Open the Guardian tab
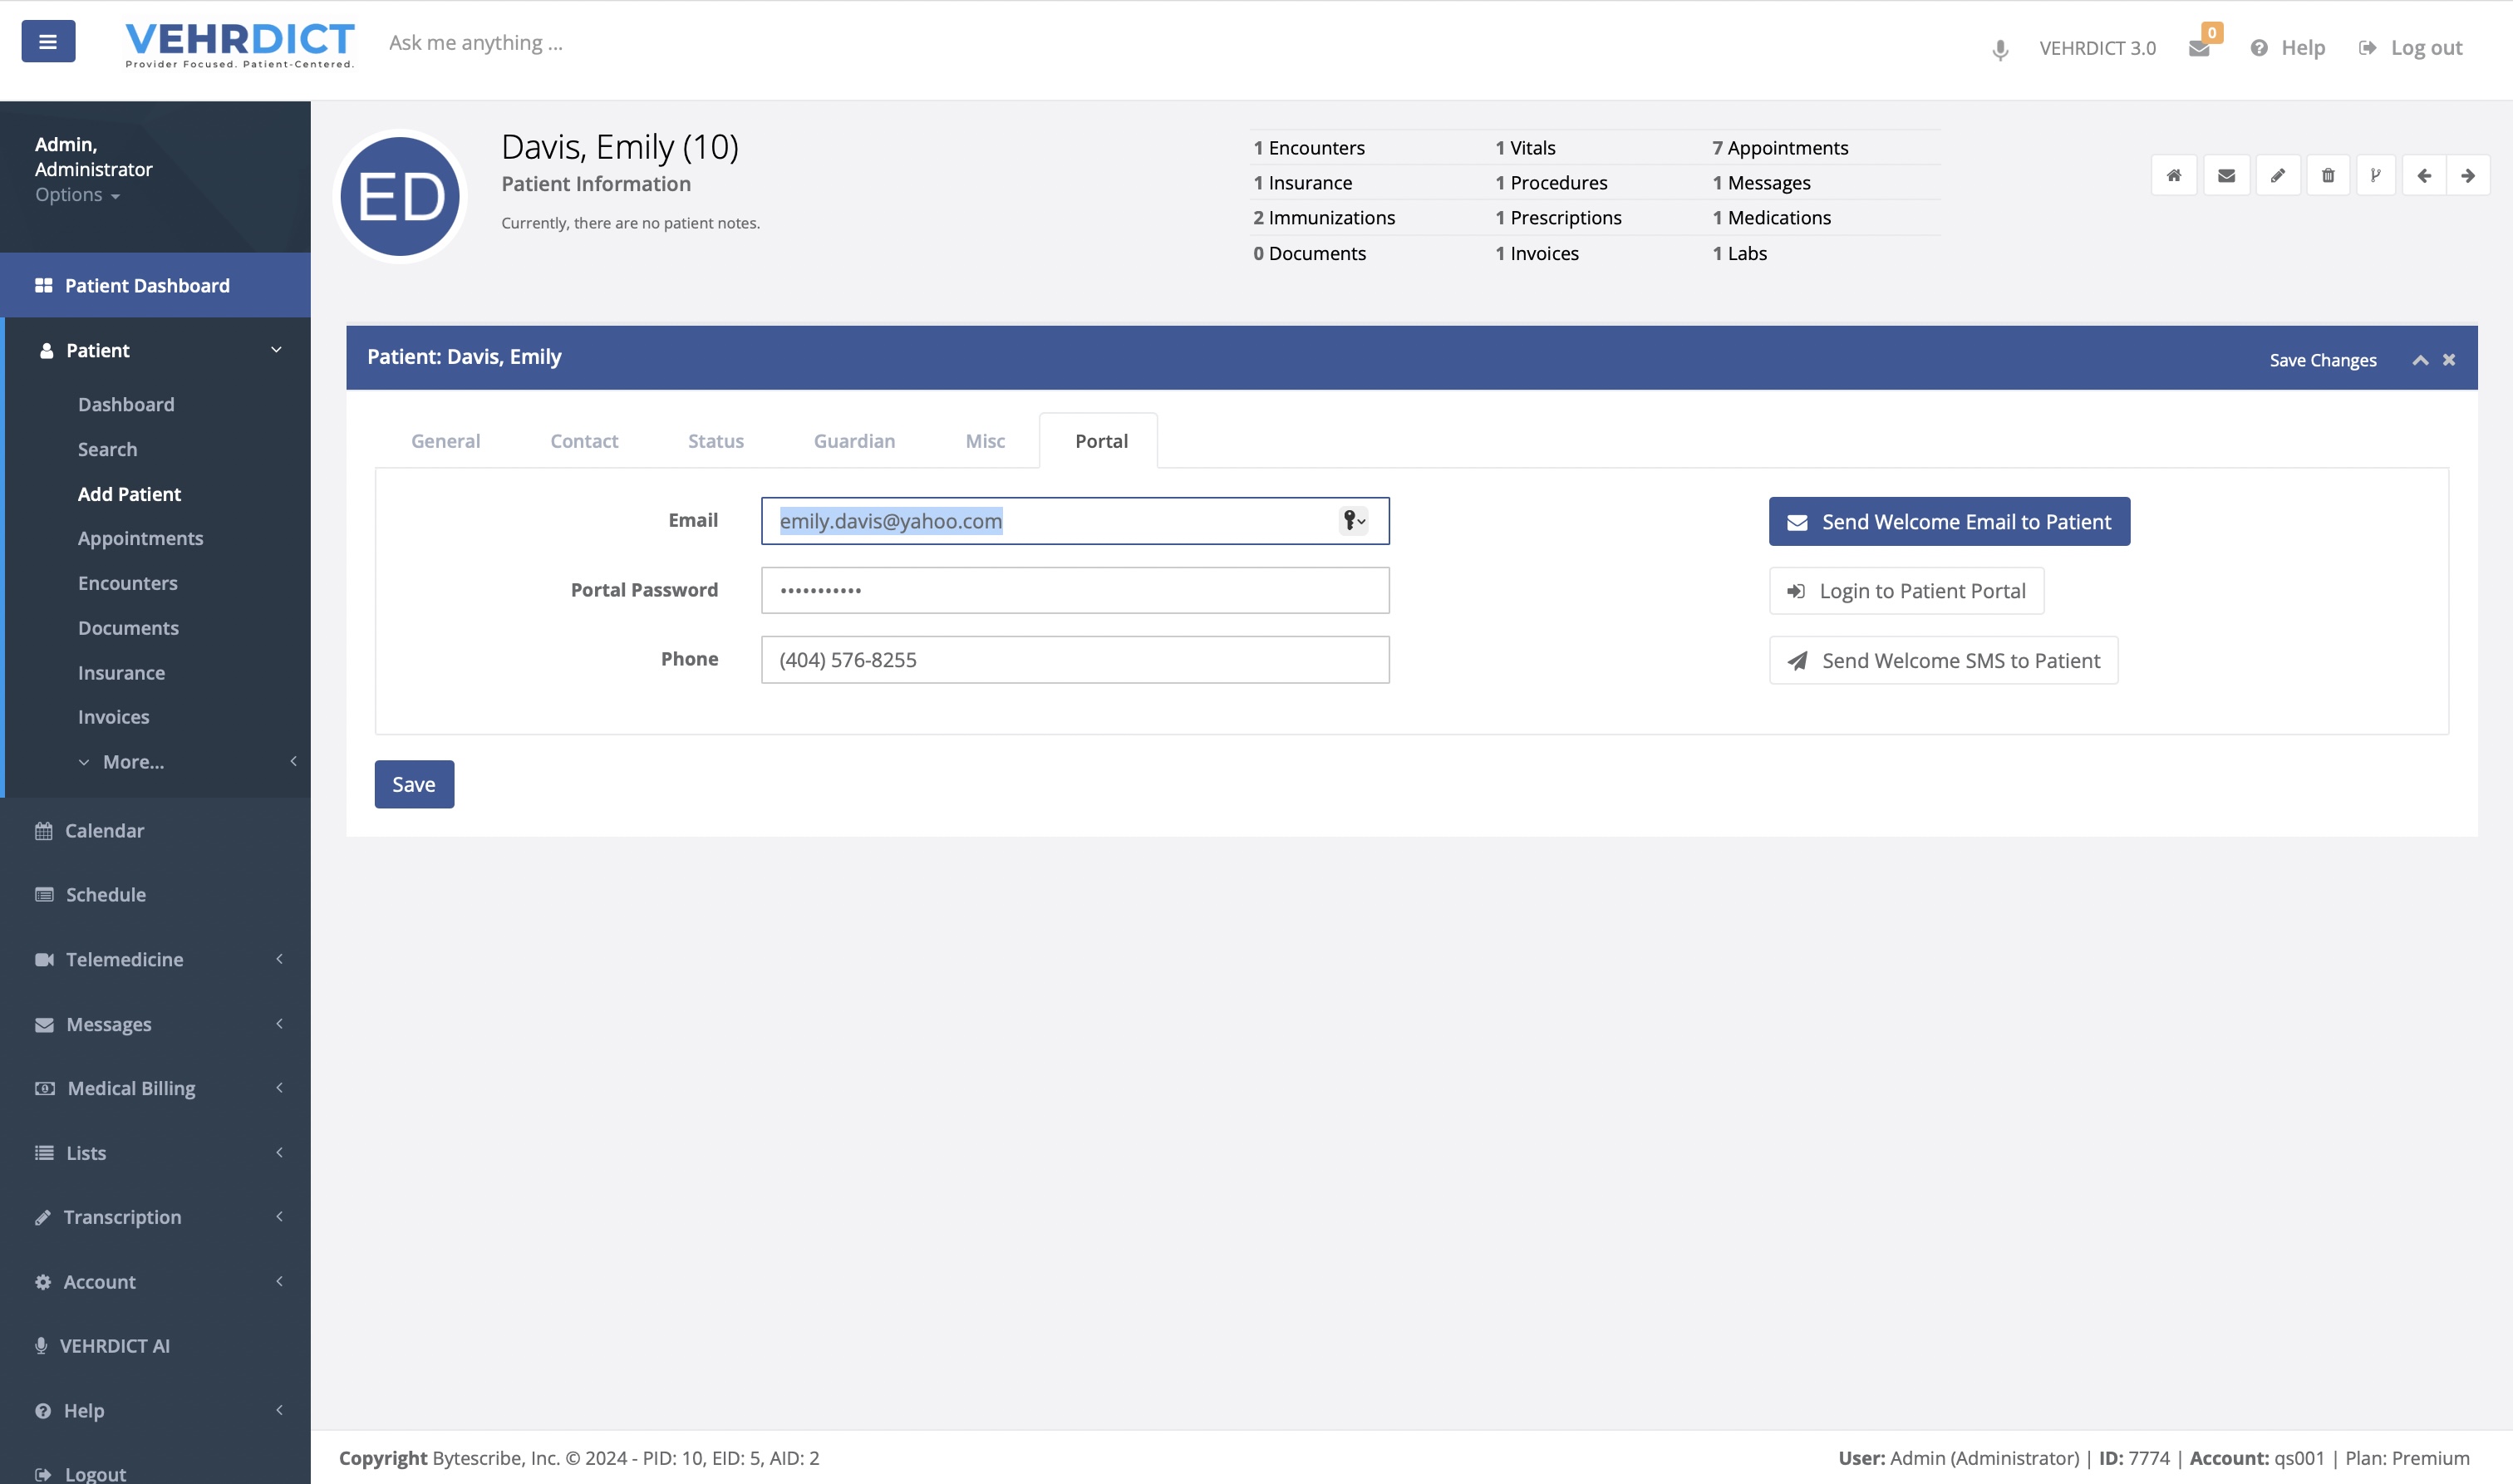 (x=854, y=441)
